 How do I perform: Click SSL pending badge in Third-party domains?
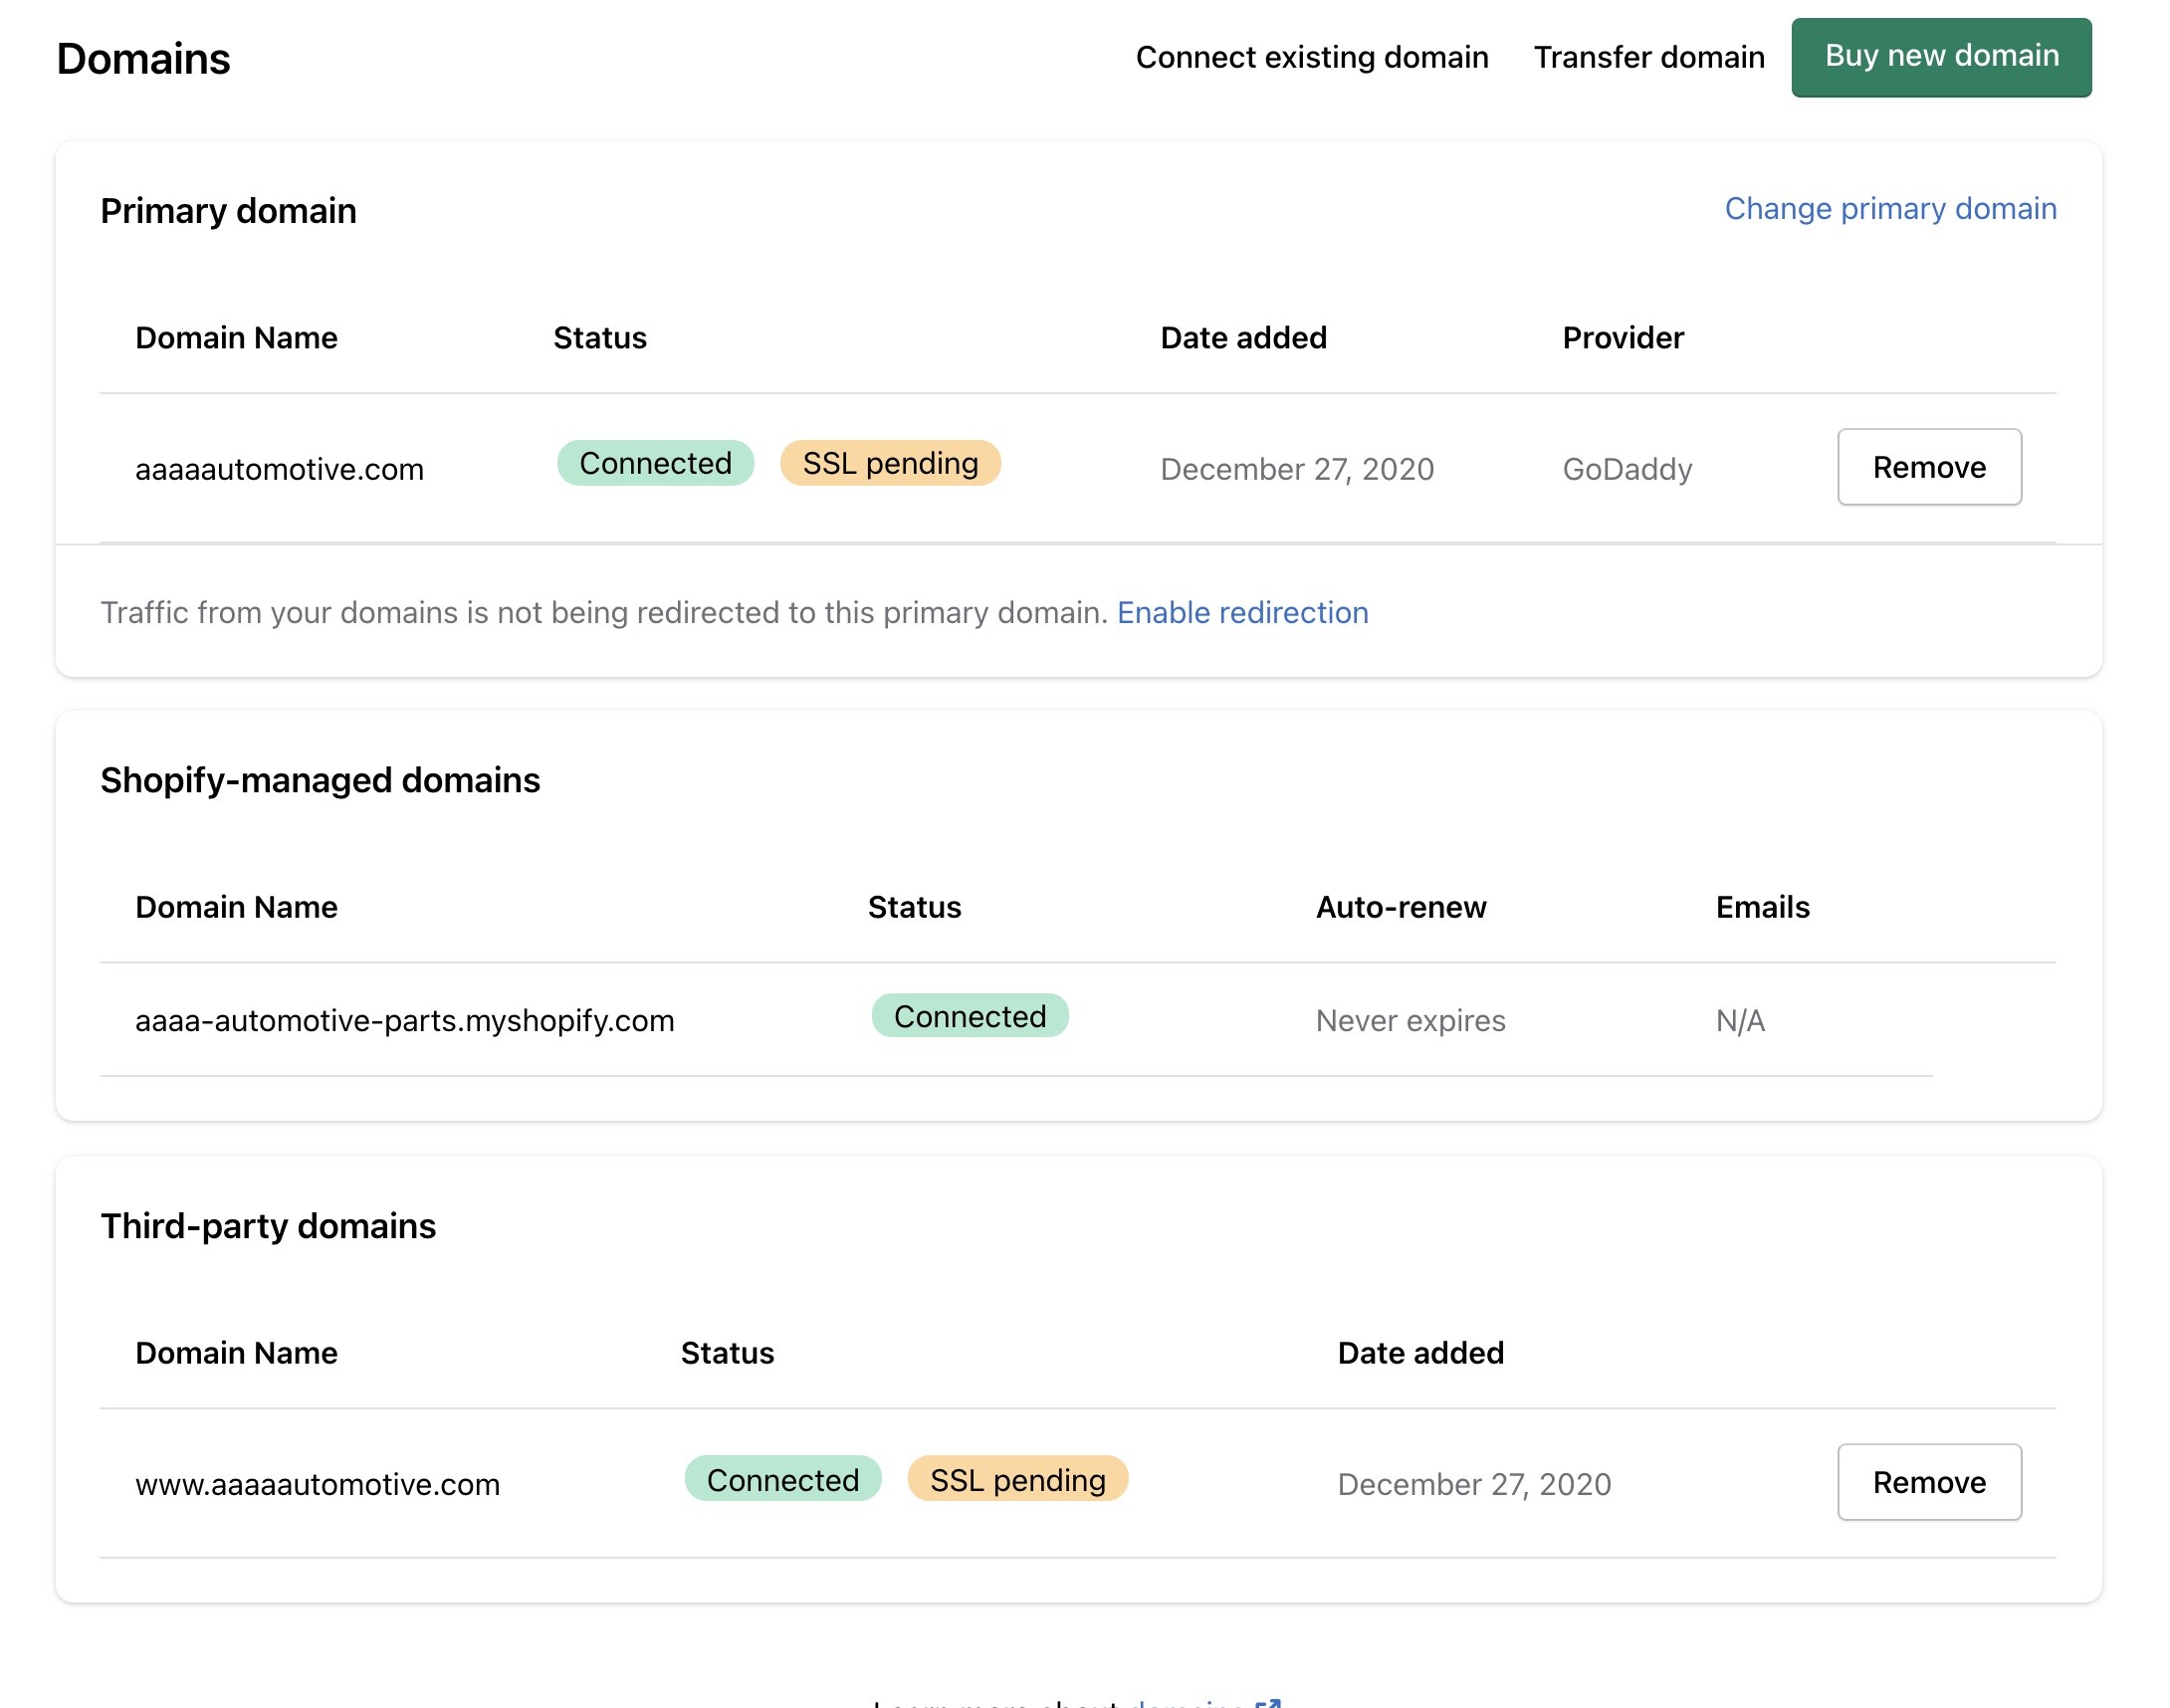(x=1016, y=1479)
